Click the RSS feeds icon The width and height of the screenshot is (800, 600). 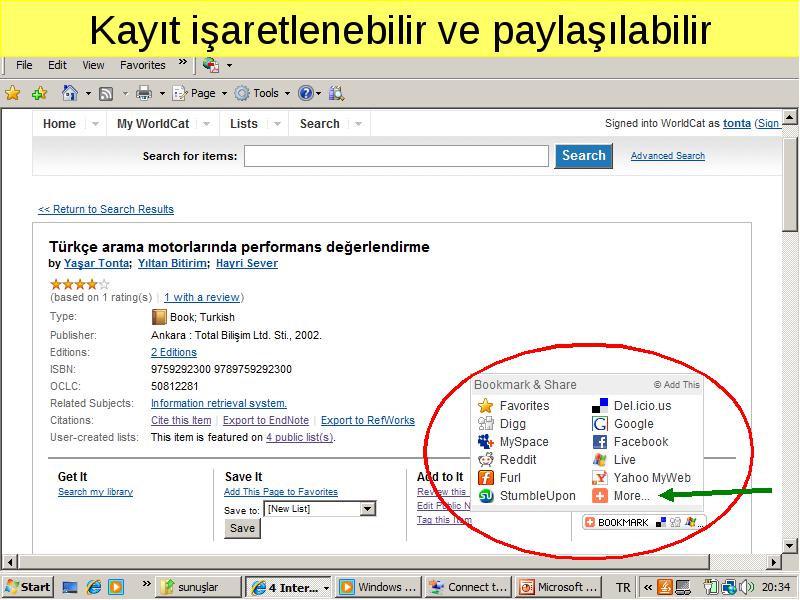tap(106, 93)
